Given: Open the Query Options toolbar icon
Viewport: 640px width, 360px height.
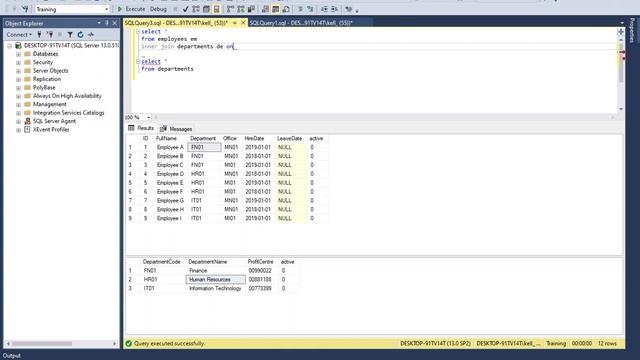Looking at the screenshot, I should click(207, 9).
